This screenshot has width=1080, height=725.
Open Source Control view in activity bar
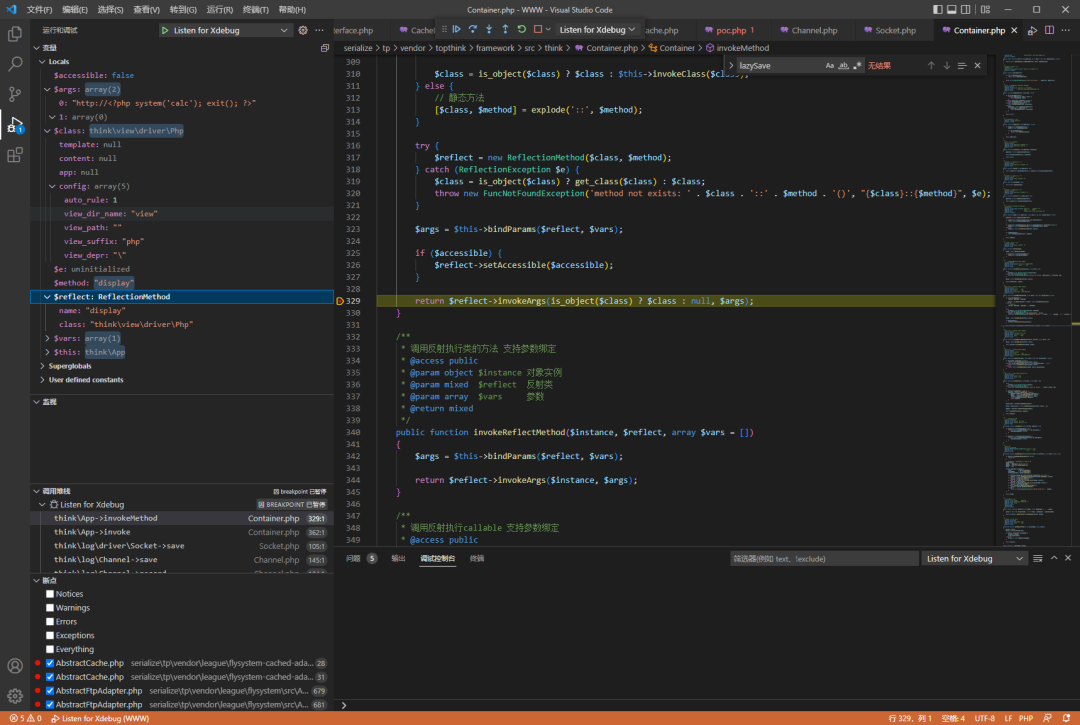pyautogui.click(x=15, y=94)
